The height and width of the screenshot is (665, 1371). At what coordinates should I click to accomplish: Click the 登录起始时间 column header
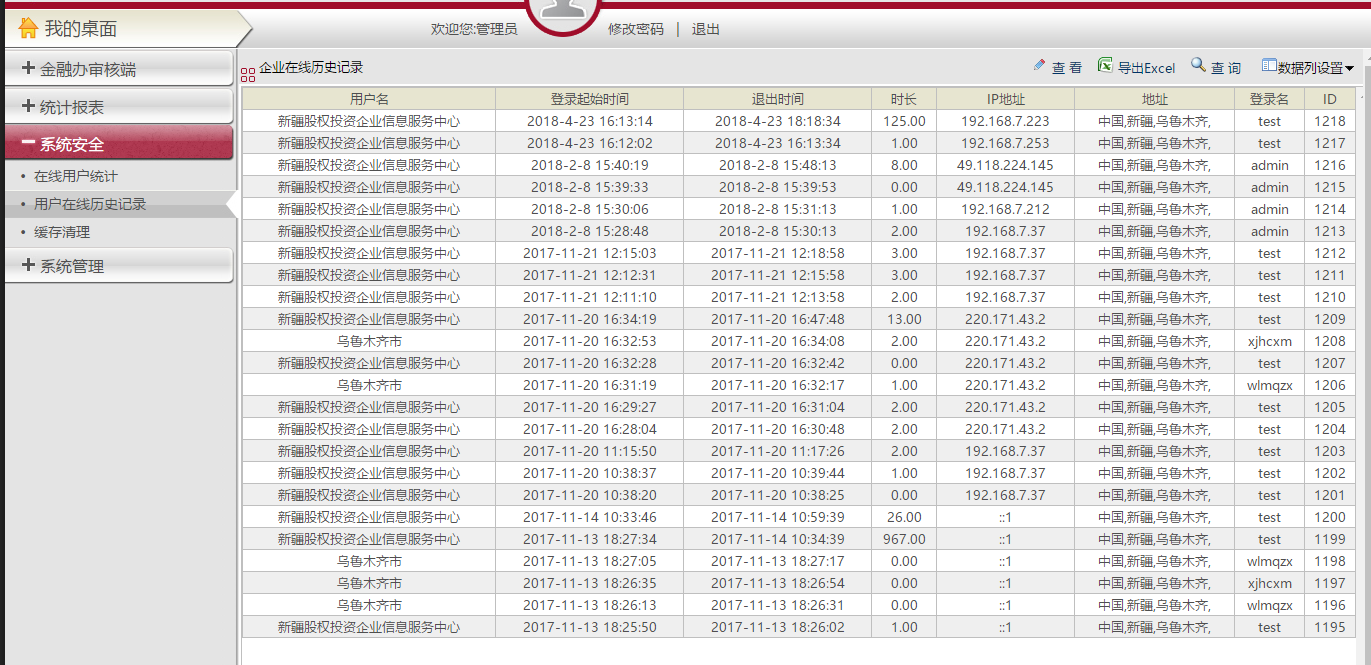pos(589,99)
